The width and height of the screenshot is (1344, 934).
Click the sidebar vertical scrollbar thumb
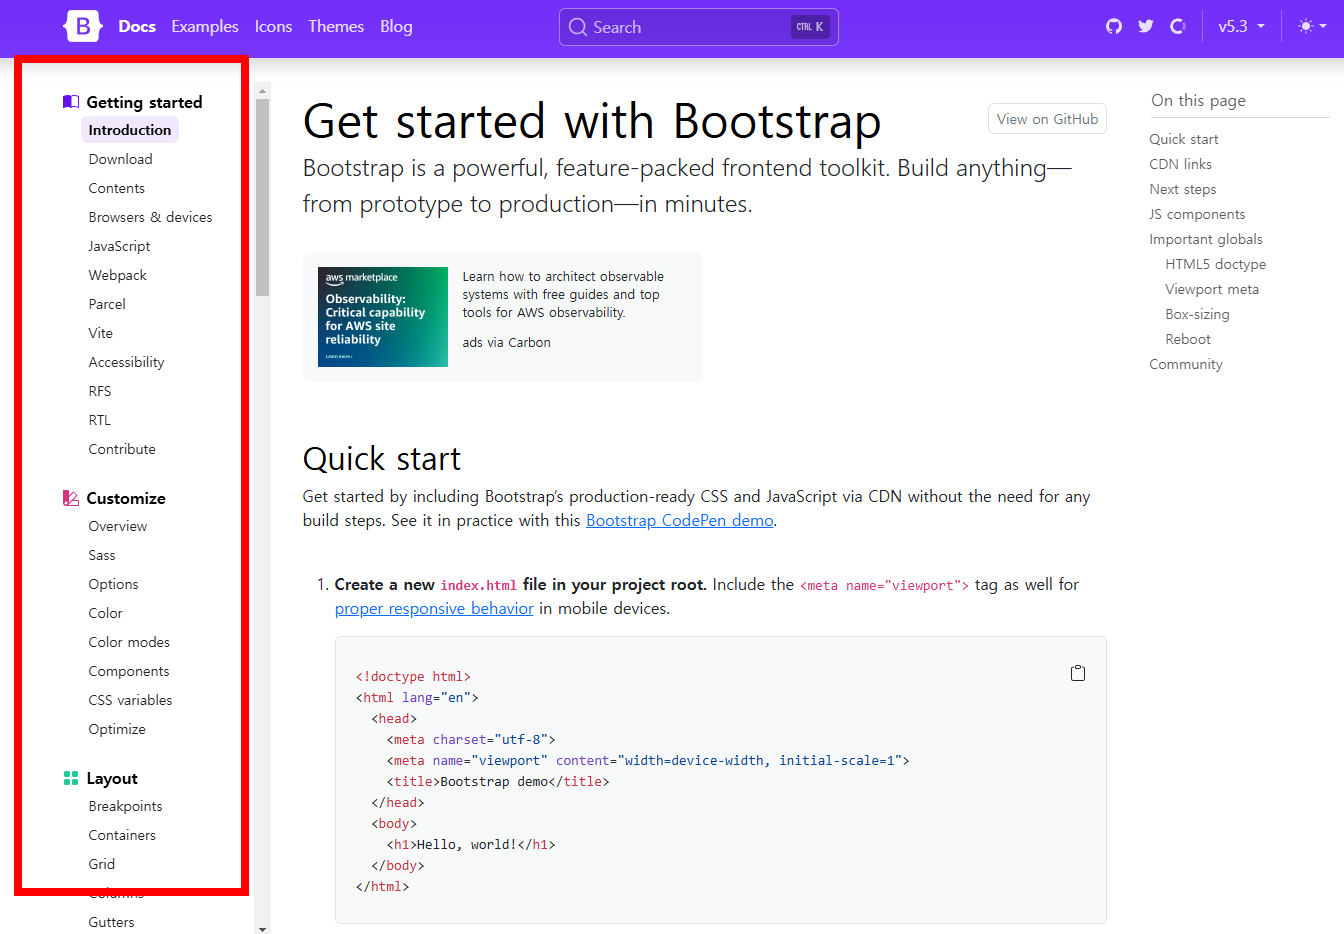point(263,197)
